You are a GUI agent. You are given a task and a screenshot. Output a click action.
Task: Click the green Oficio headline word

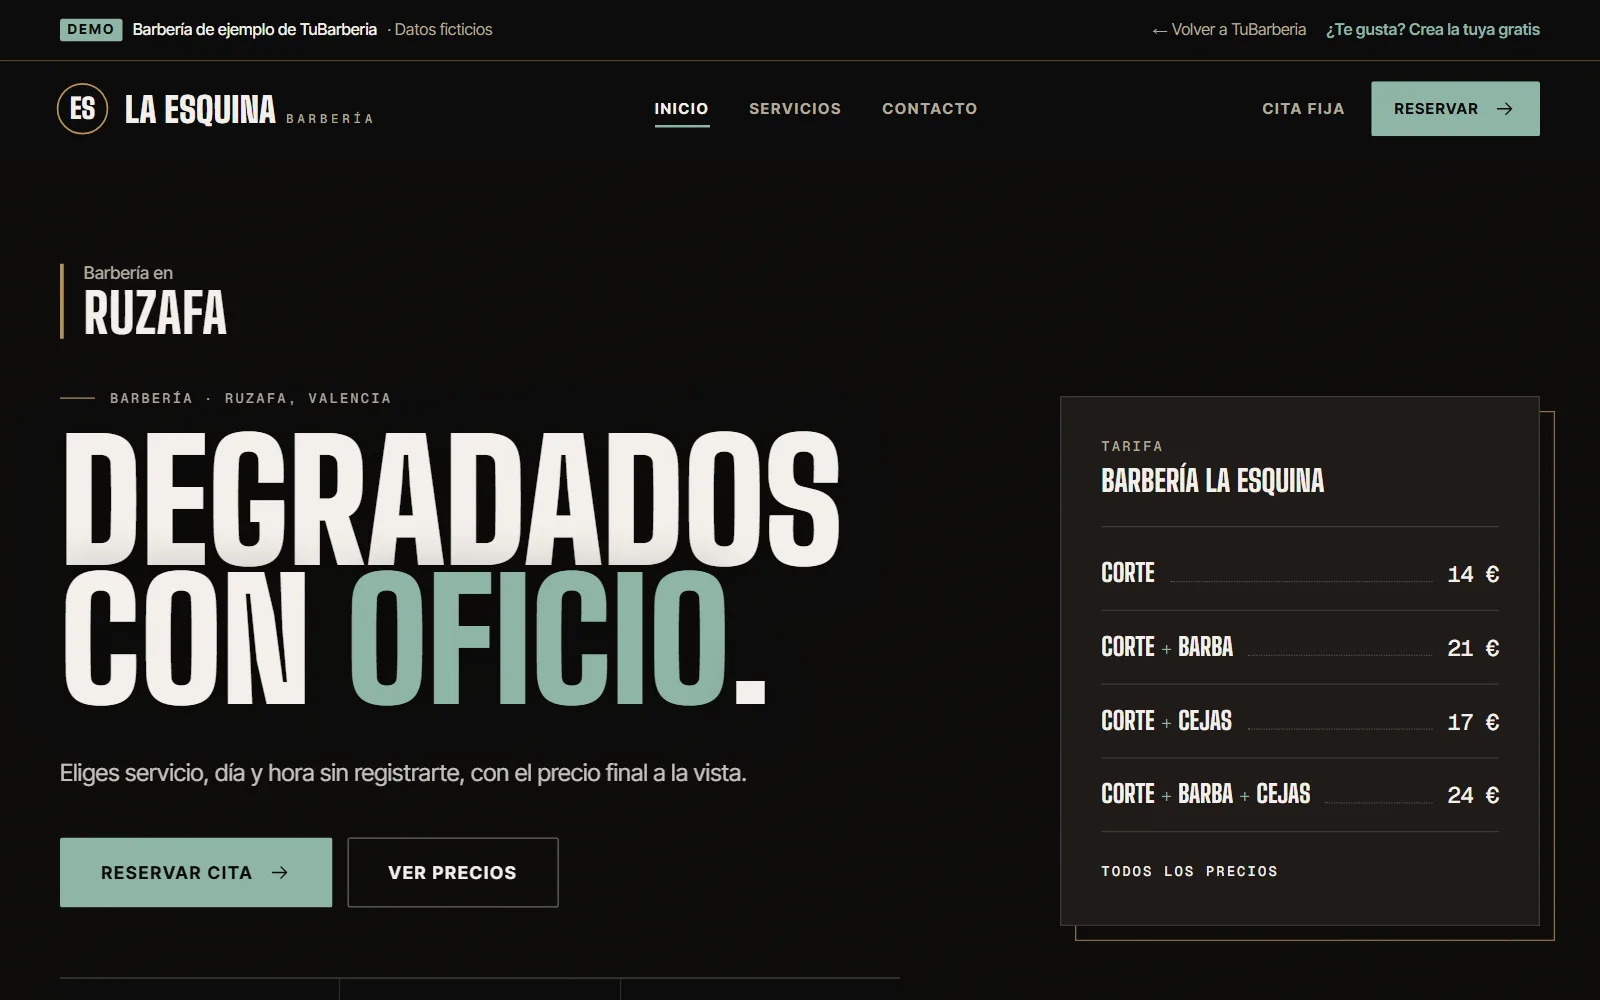[x=538, y=638]
